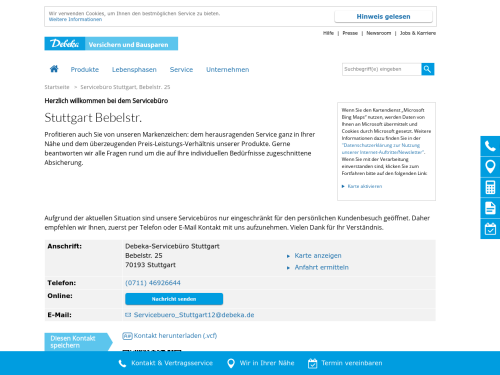The image size is (500, 375).
Task: Dismiss cookies with Hinweis gelesen
Action: pos(383,17)
